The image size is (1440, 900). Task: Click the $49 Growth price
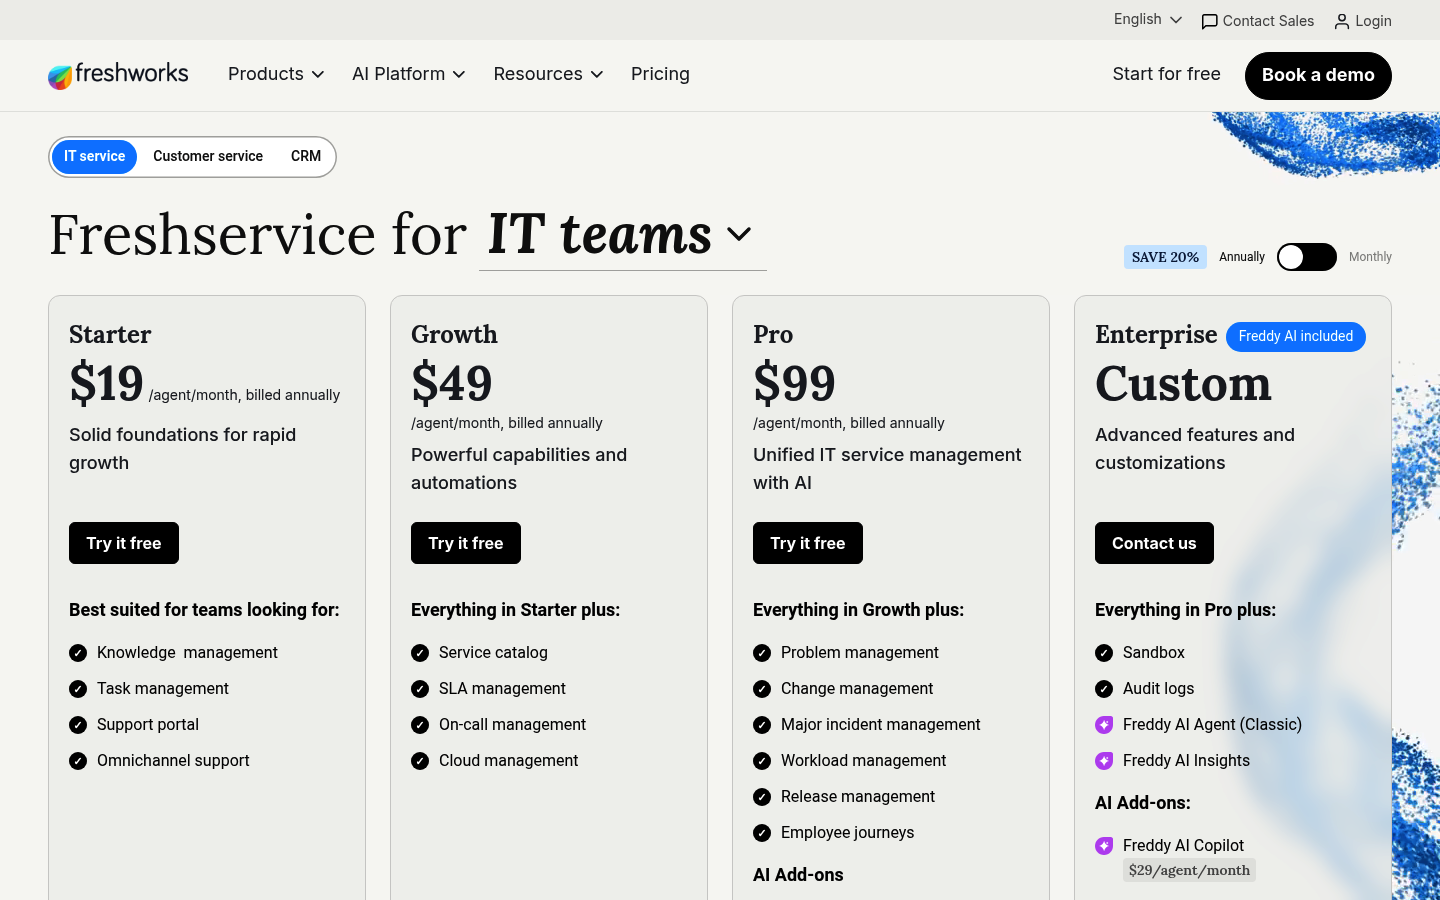coord(452,383)
